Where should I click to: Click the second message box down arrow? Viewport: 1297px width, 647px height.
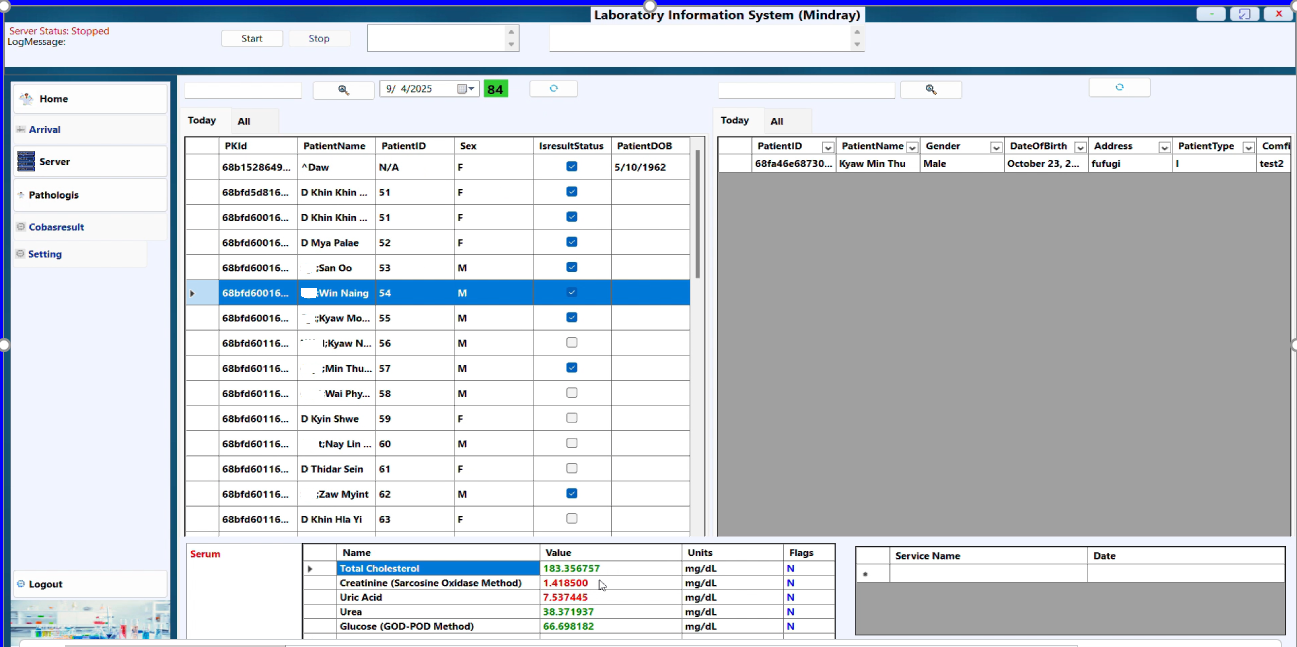click(856, 44)
